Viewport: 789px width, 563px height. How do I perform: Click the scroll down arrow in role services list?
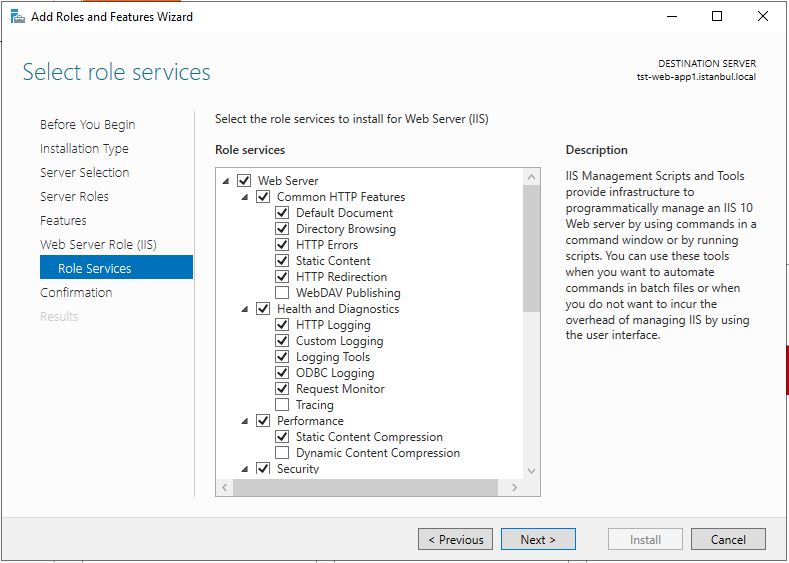point(531,471)
